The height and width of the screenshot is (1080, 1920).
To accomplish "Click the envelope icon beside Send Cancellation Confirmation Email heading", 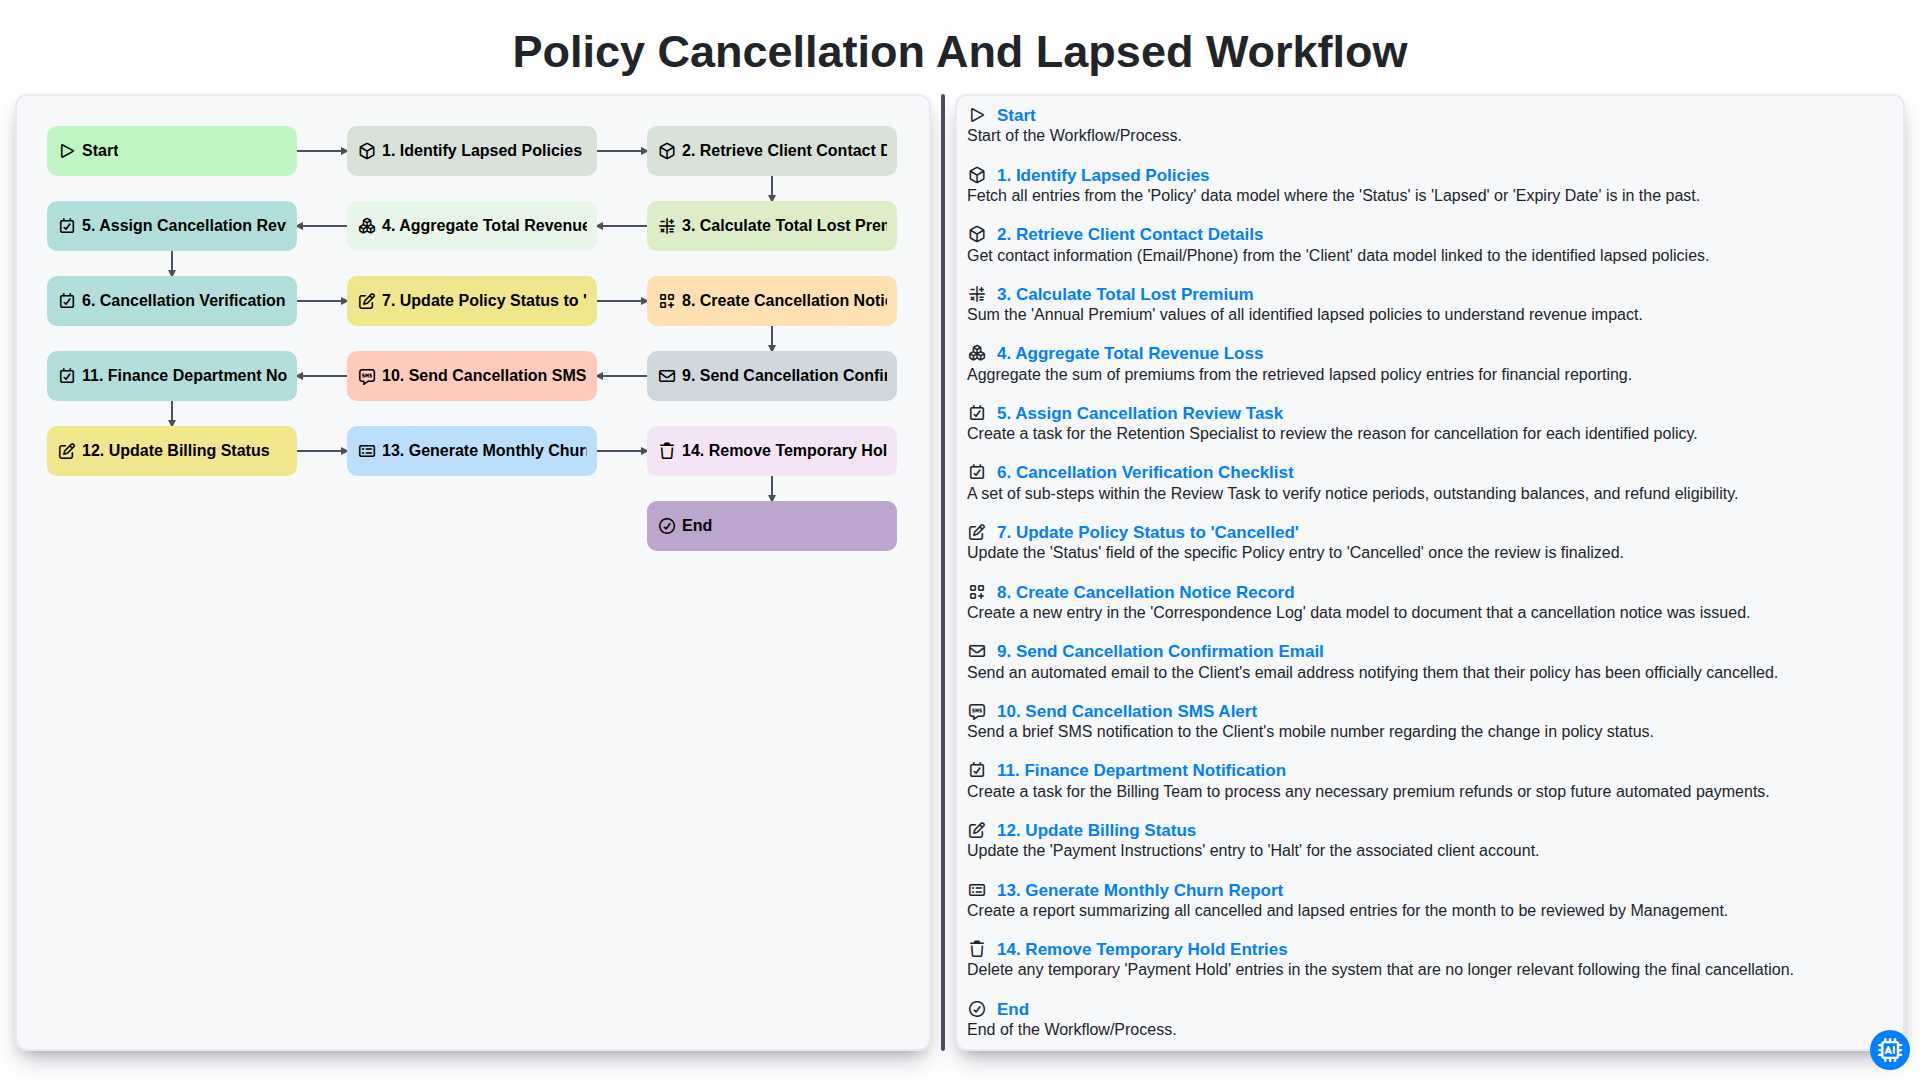I will tap(977, 651).
